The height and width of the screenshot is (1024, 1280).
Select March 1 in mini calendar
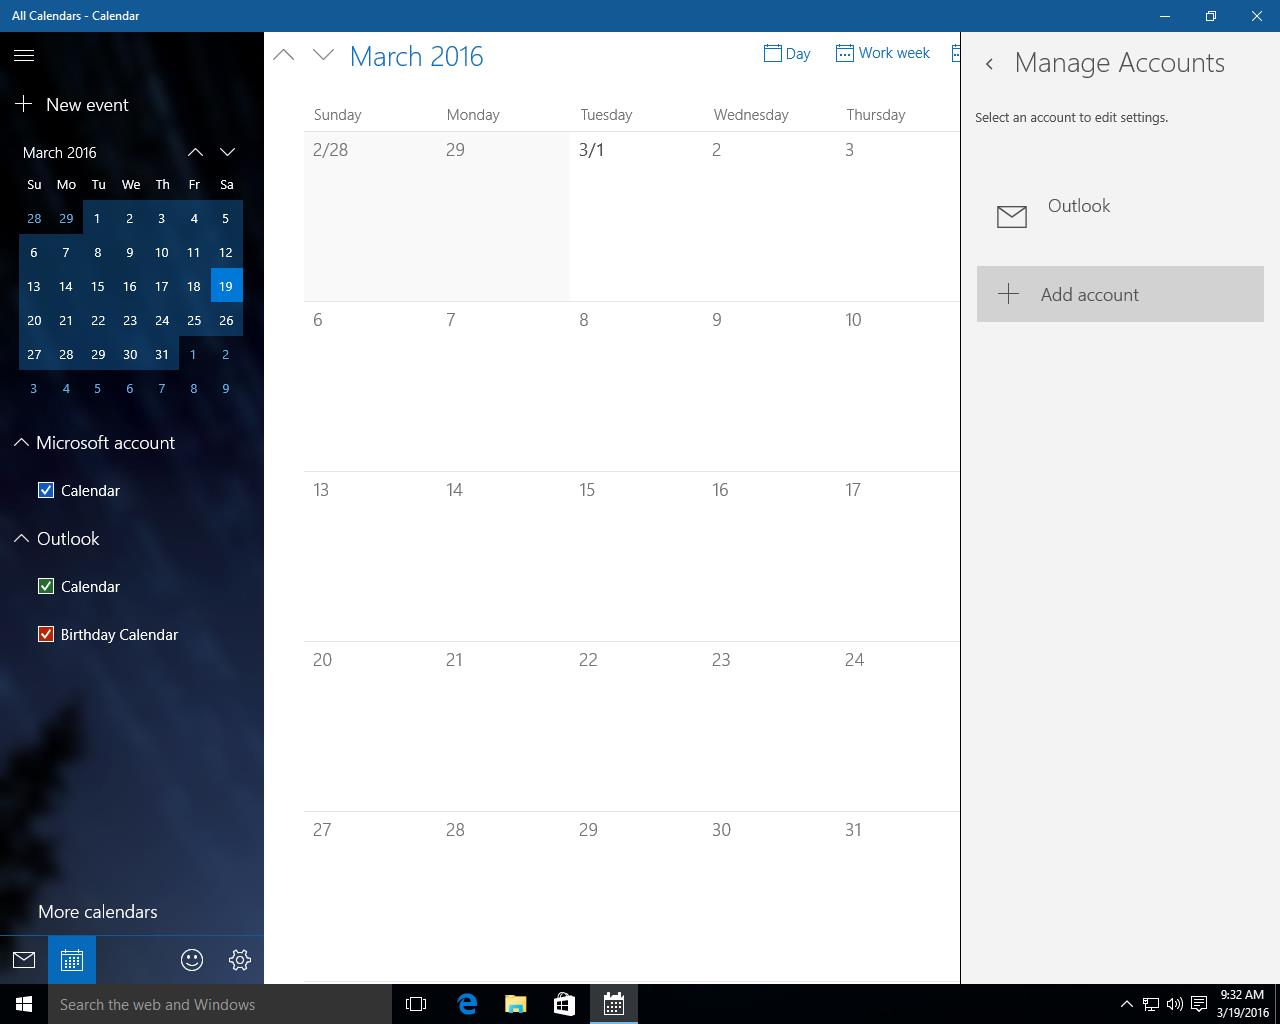(97, 218)
